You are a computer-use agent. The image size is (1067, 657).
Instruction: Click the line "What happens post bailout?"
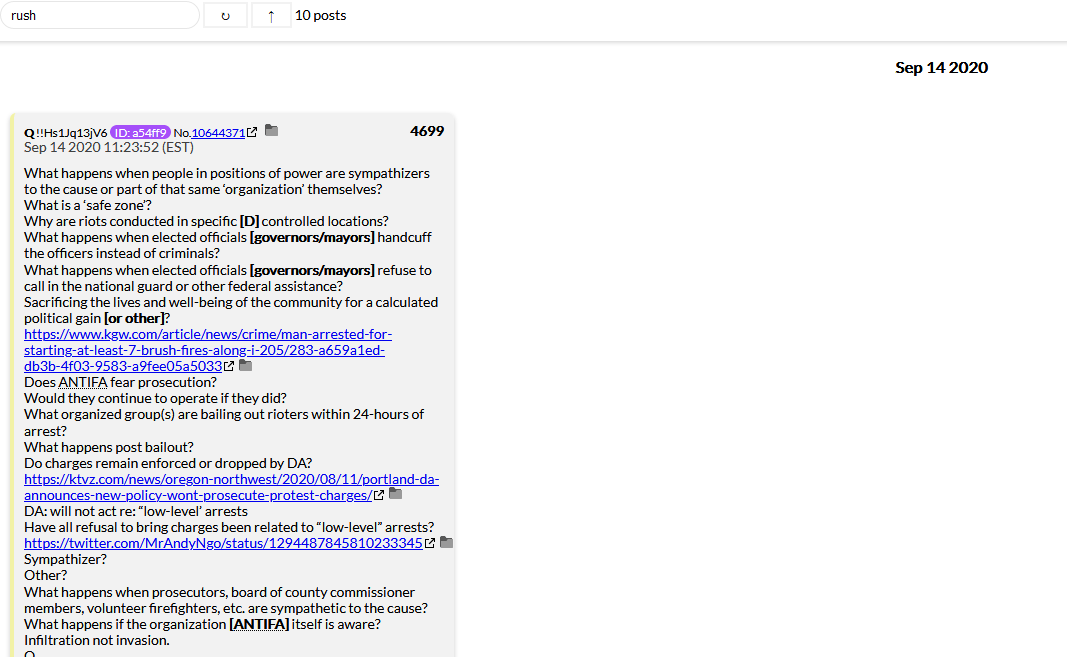click(x=109, y=447)
